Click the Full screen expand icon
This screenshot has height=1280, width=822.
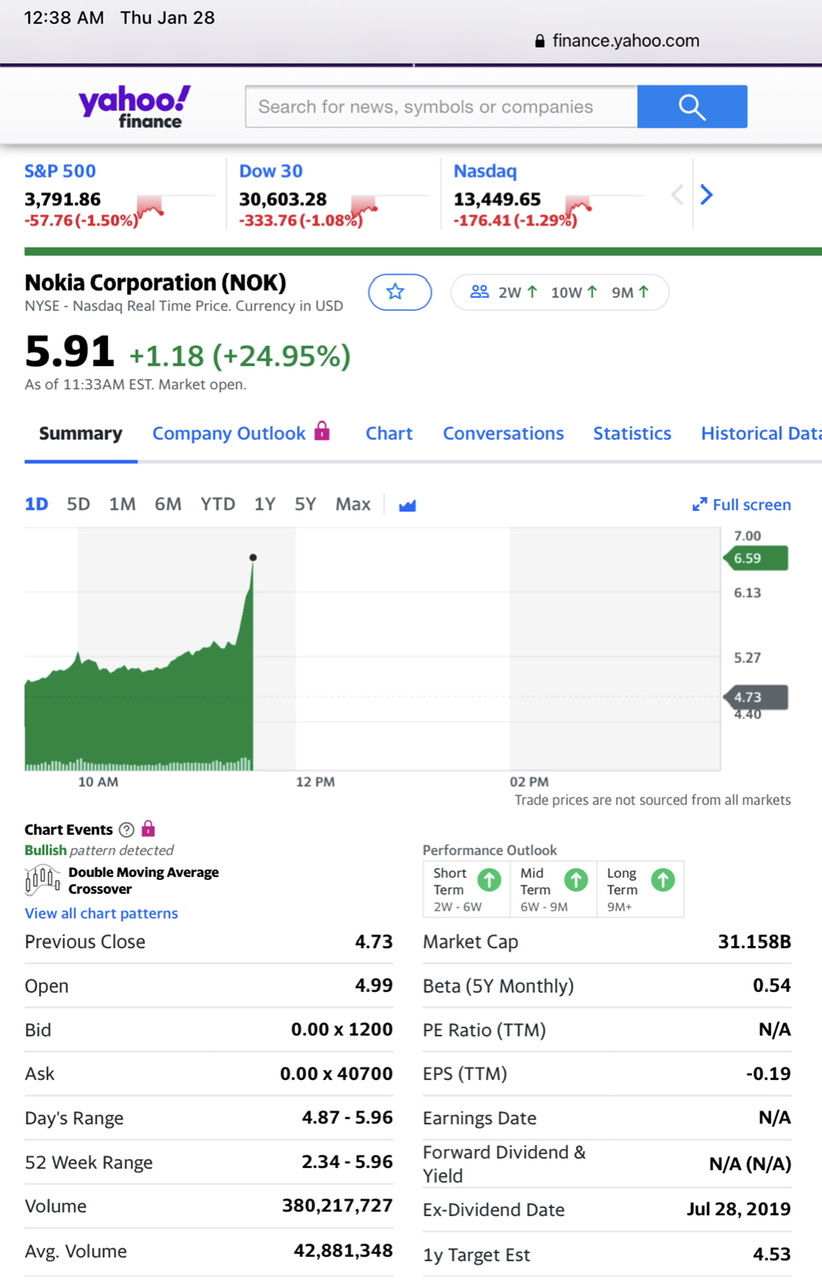(700, 505)
